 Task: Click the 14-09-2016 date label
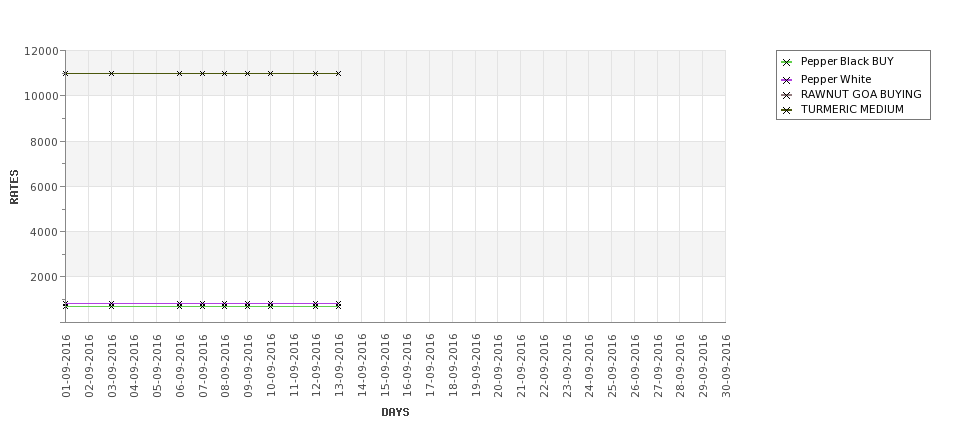tap(362, 366)
